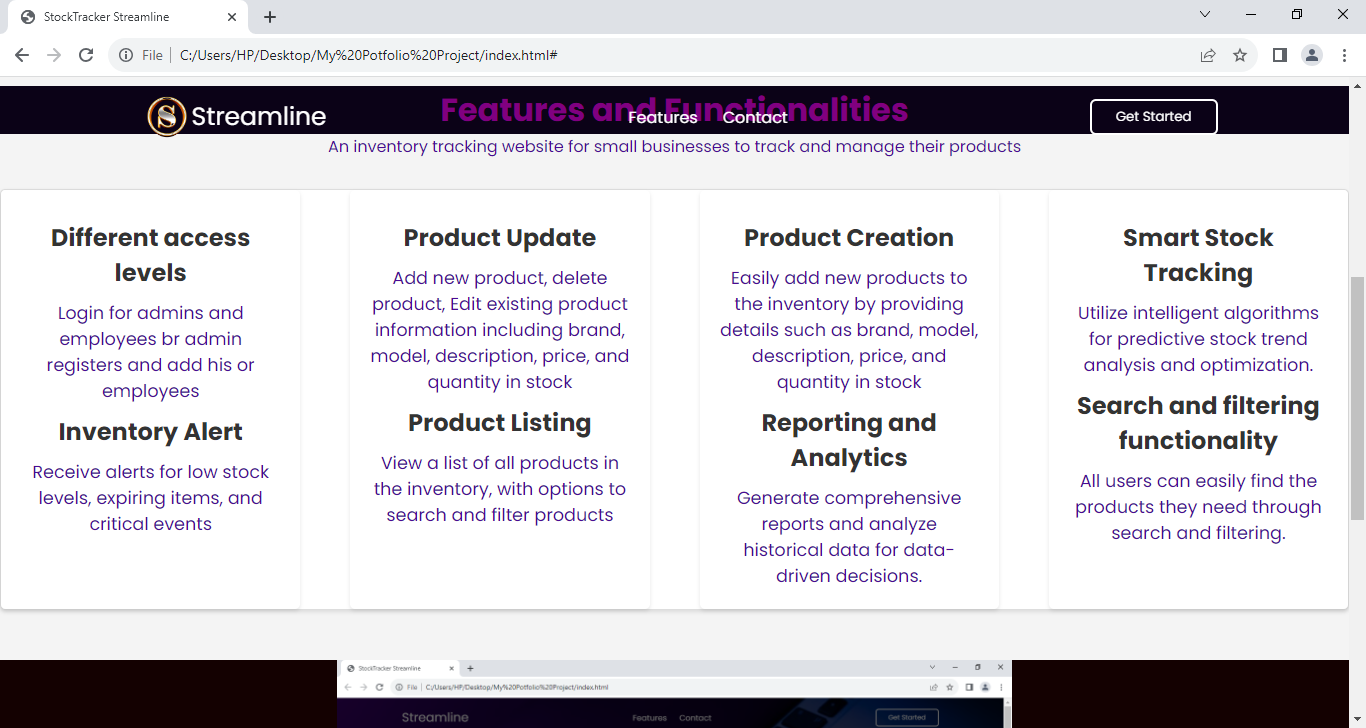Open the Contact navigation link
The height and width of the screenshot is (728, 1366).
[755, 118]
